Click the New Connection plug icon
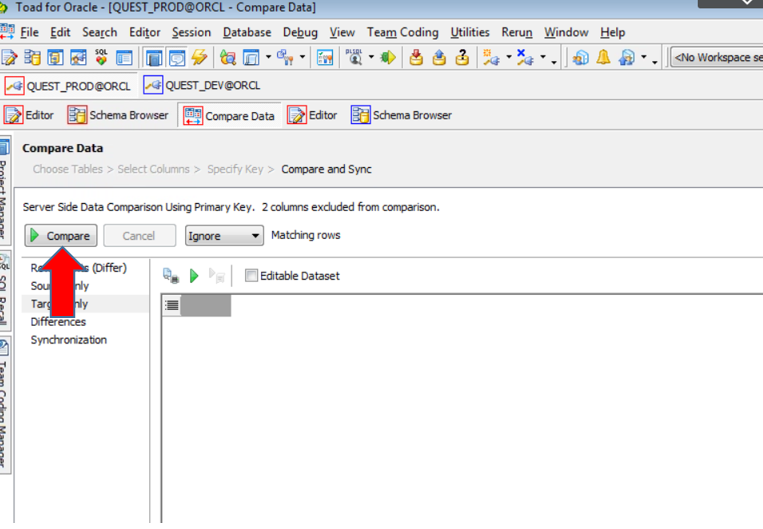763x529 pixels. [491, 57]
